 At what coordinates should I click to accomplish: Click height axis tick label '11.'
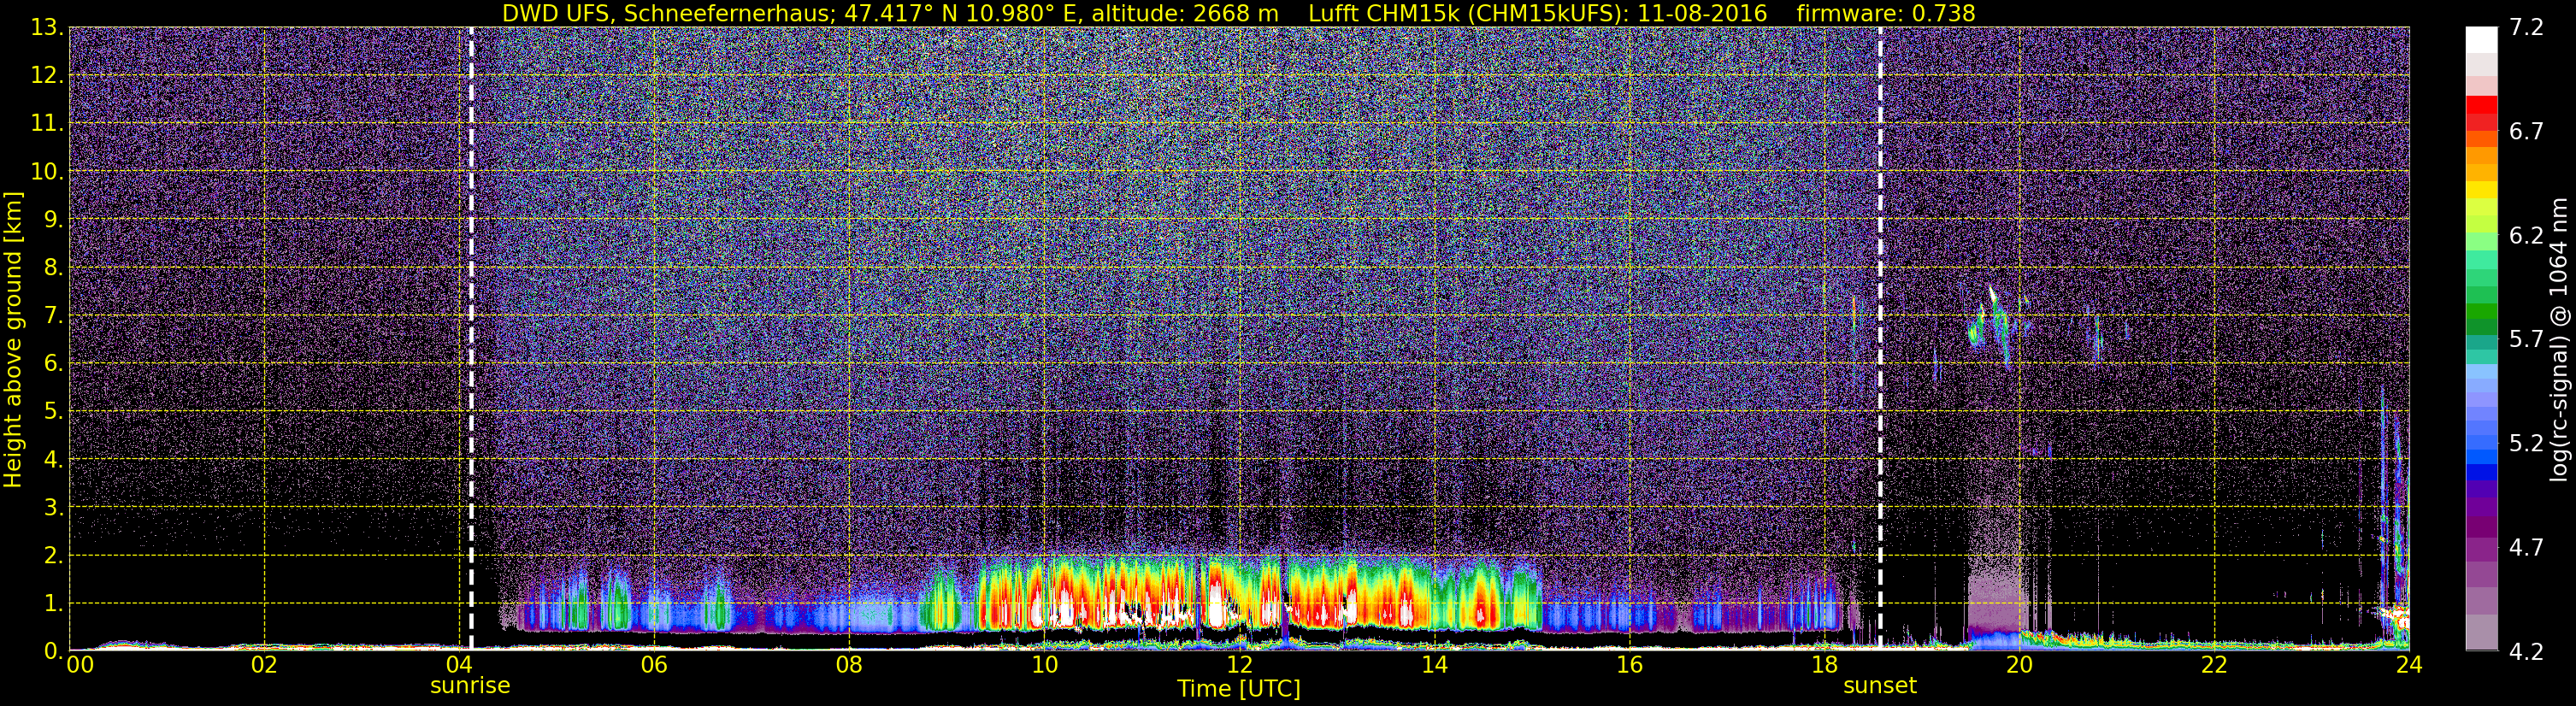pos(47,123)
